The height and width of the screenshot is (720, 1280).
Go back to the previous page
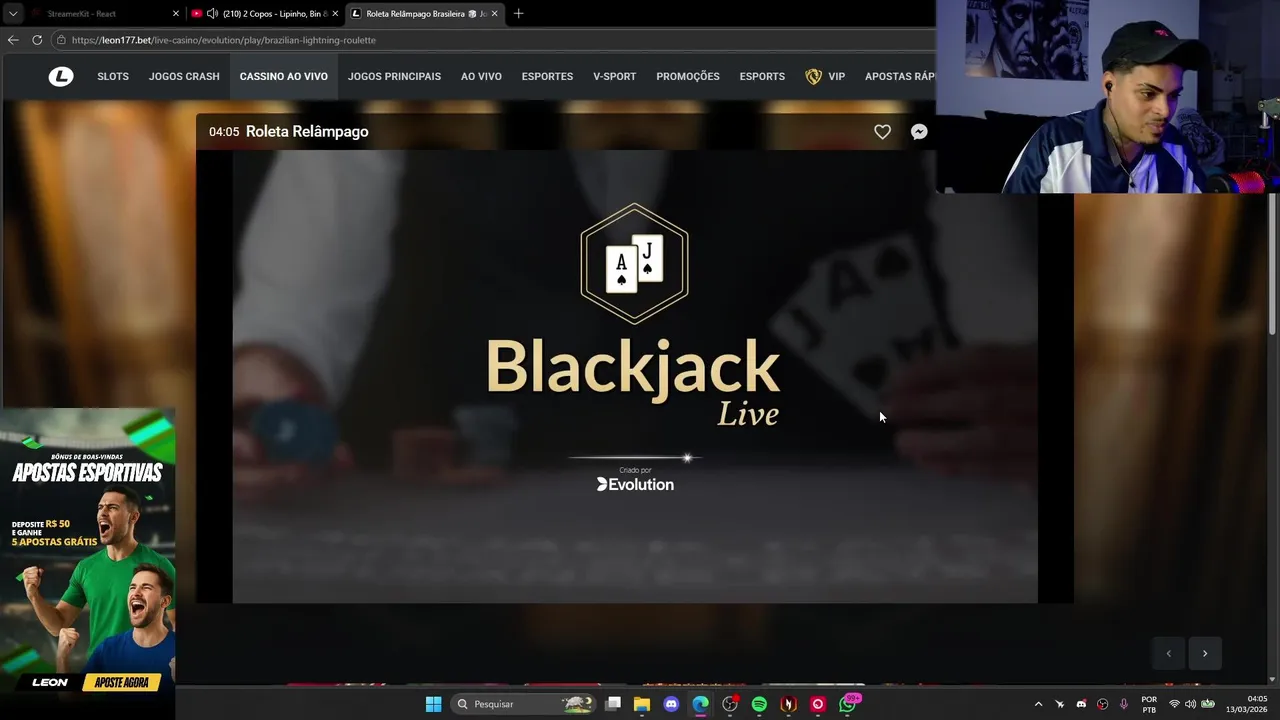point(13,40)
